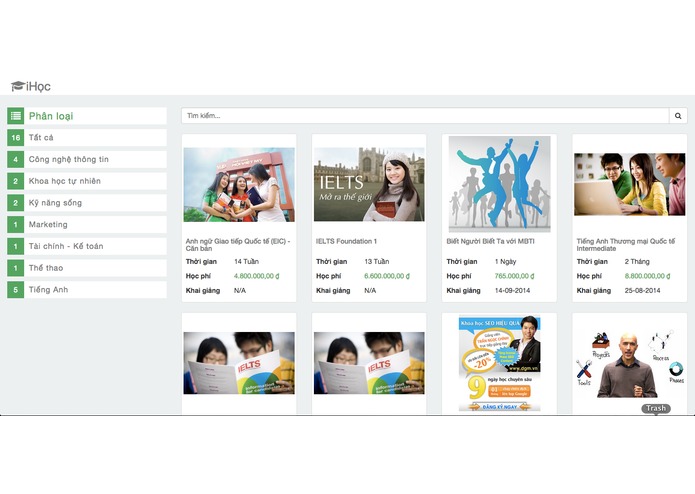This screenshot has width=695, height=494.
Task: Click the Phân loại header
Action: pos(87,116)
